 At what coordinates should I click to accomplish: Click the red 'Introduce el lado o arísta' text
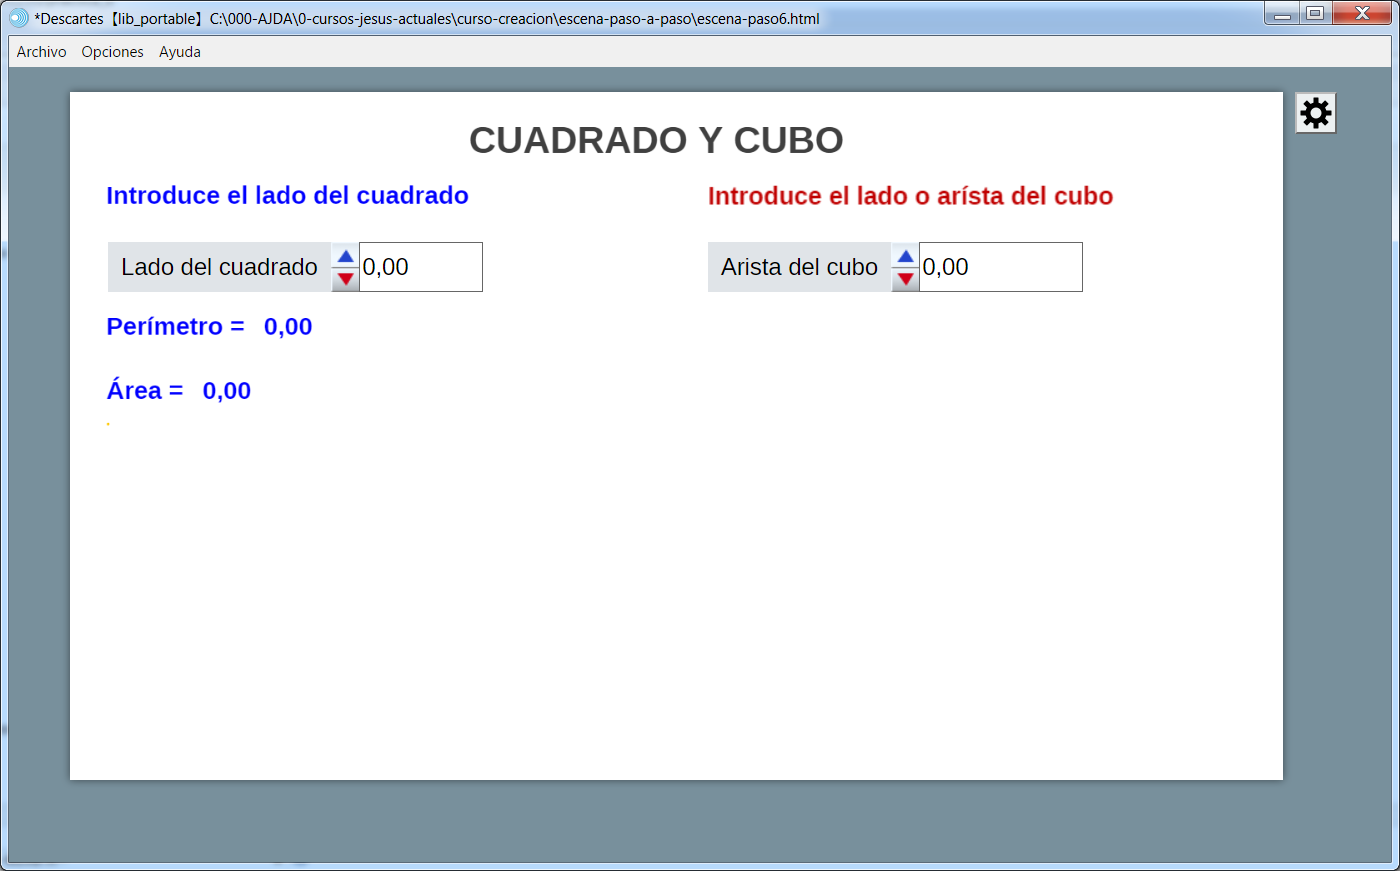click(910, 196)
